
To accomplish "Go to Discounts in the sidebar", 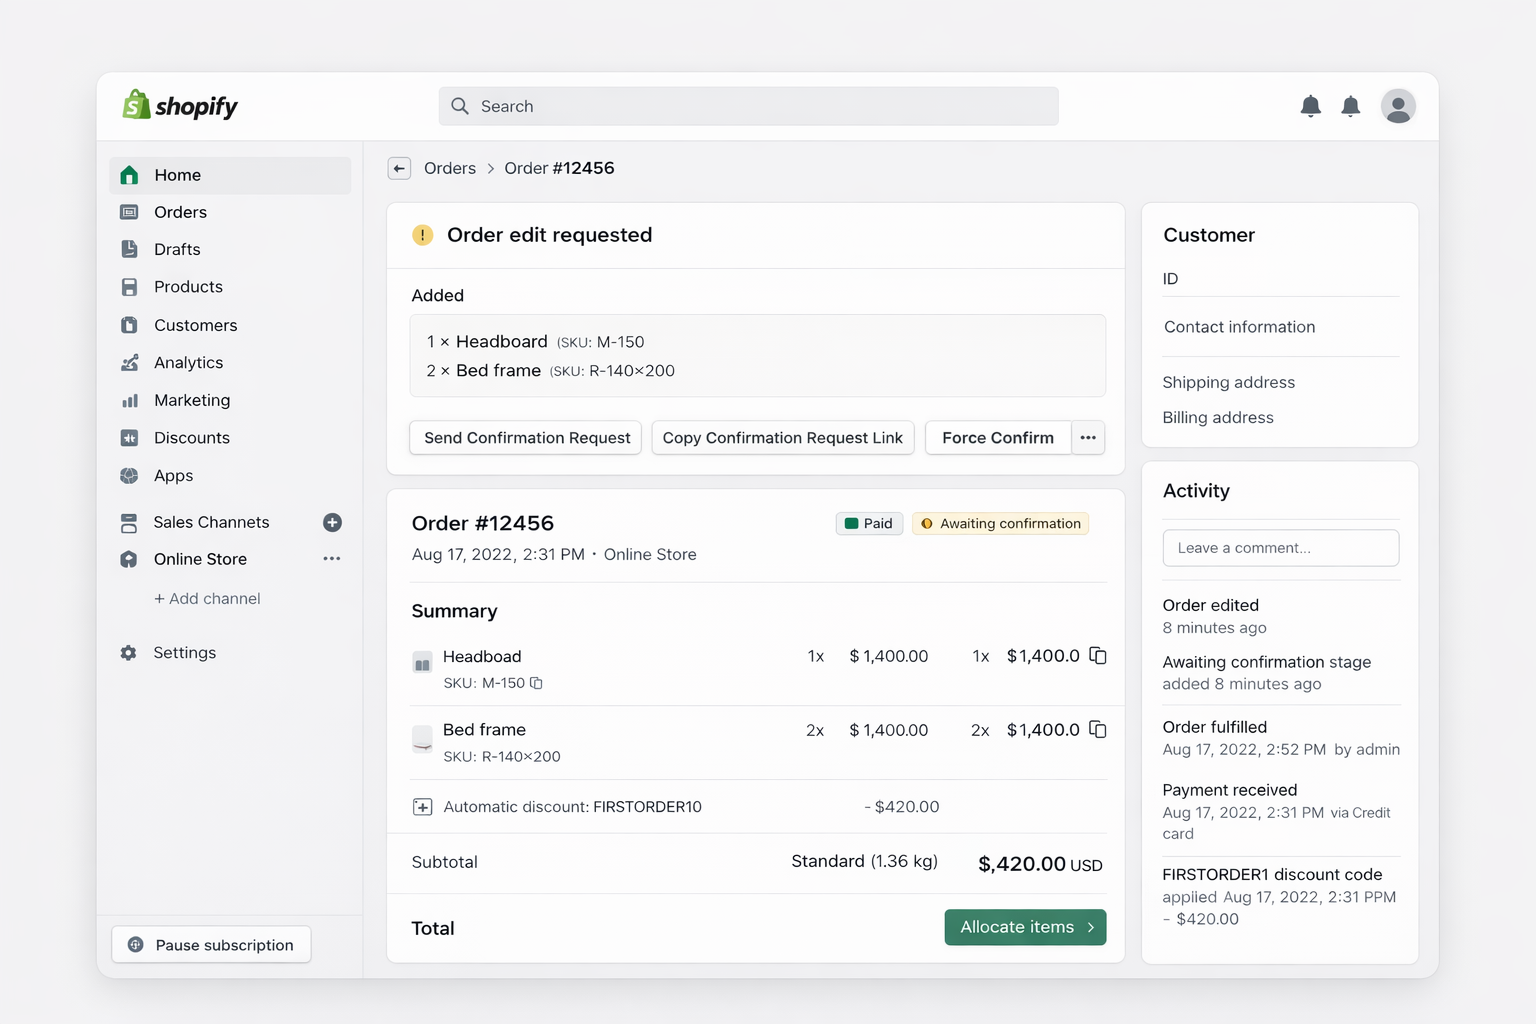I will [191, 438].
